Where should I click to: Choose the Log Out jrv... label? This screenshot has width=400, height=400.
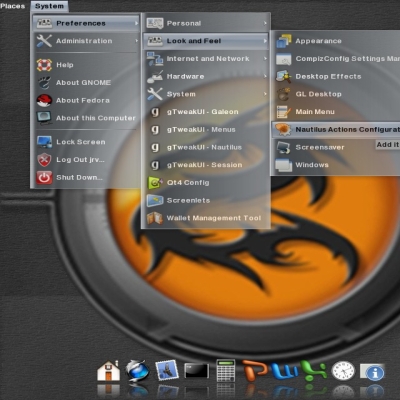click(x=80, y=160)
